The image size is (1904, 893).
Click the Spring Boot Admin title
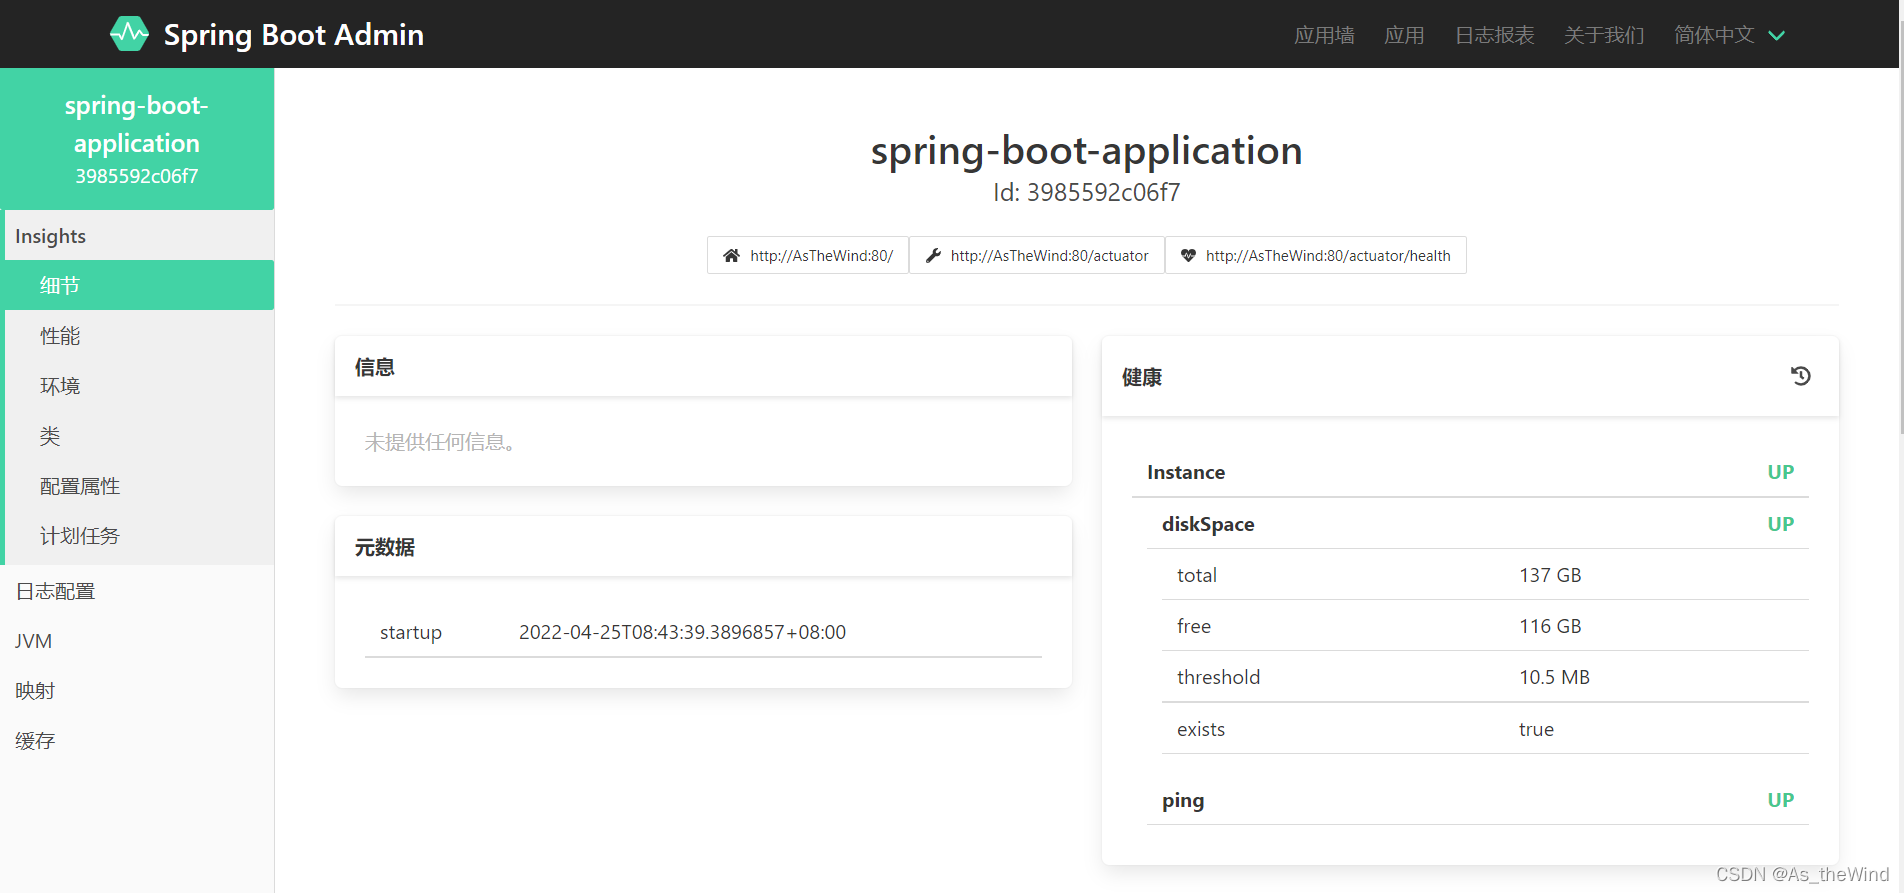[x=293, y=35]
